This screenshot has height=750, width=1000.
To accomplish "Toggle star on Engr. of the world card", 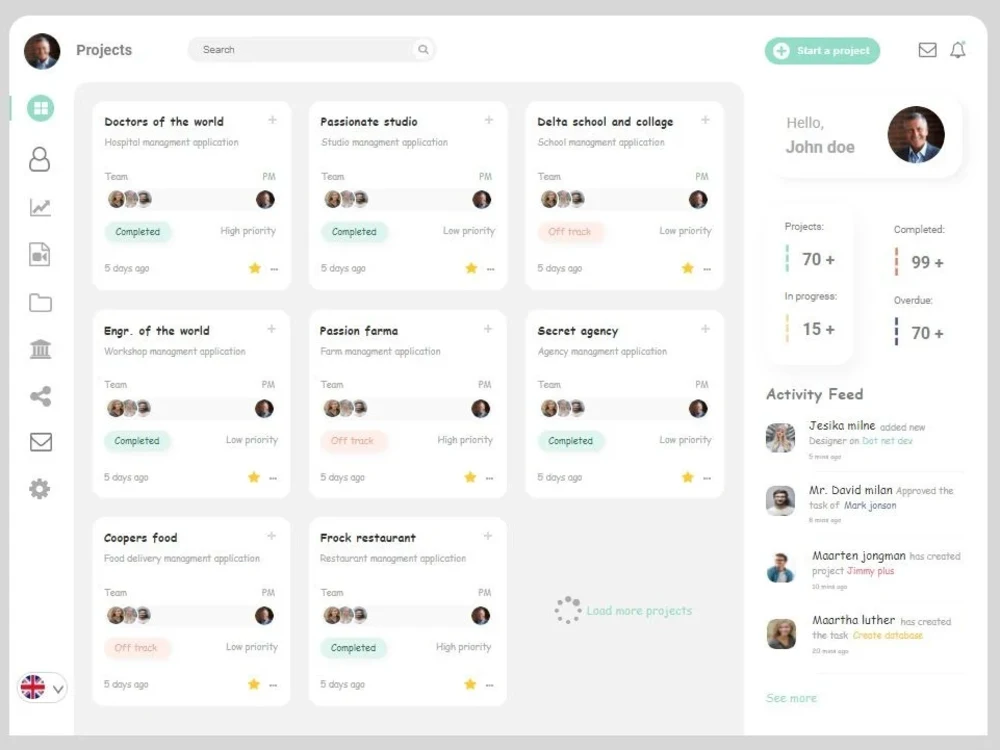I will [x=254, y=477].
